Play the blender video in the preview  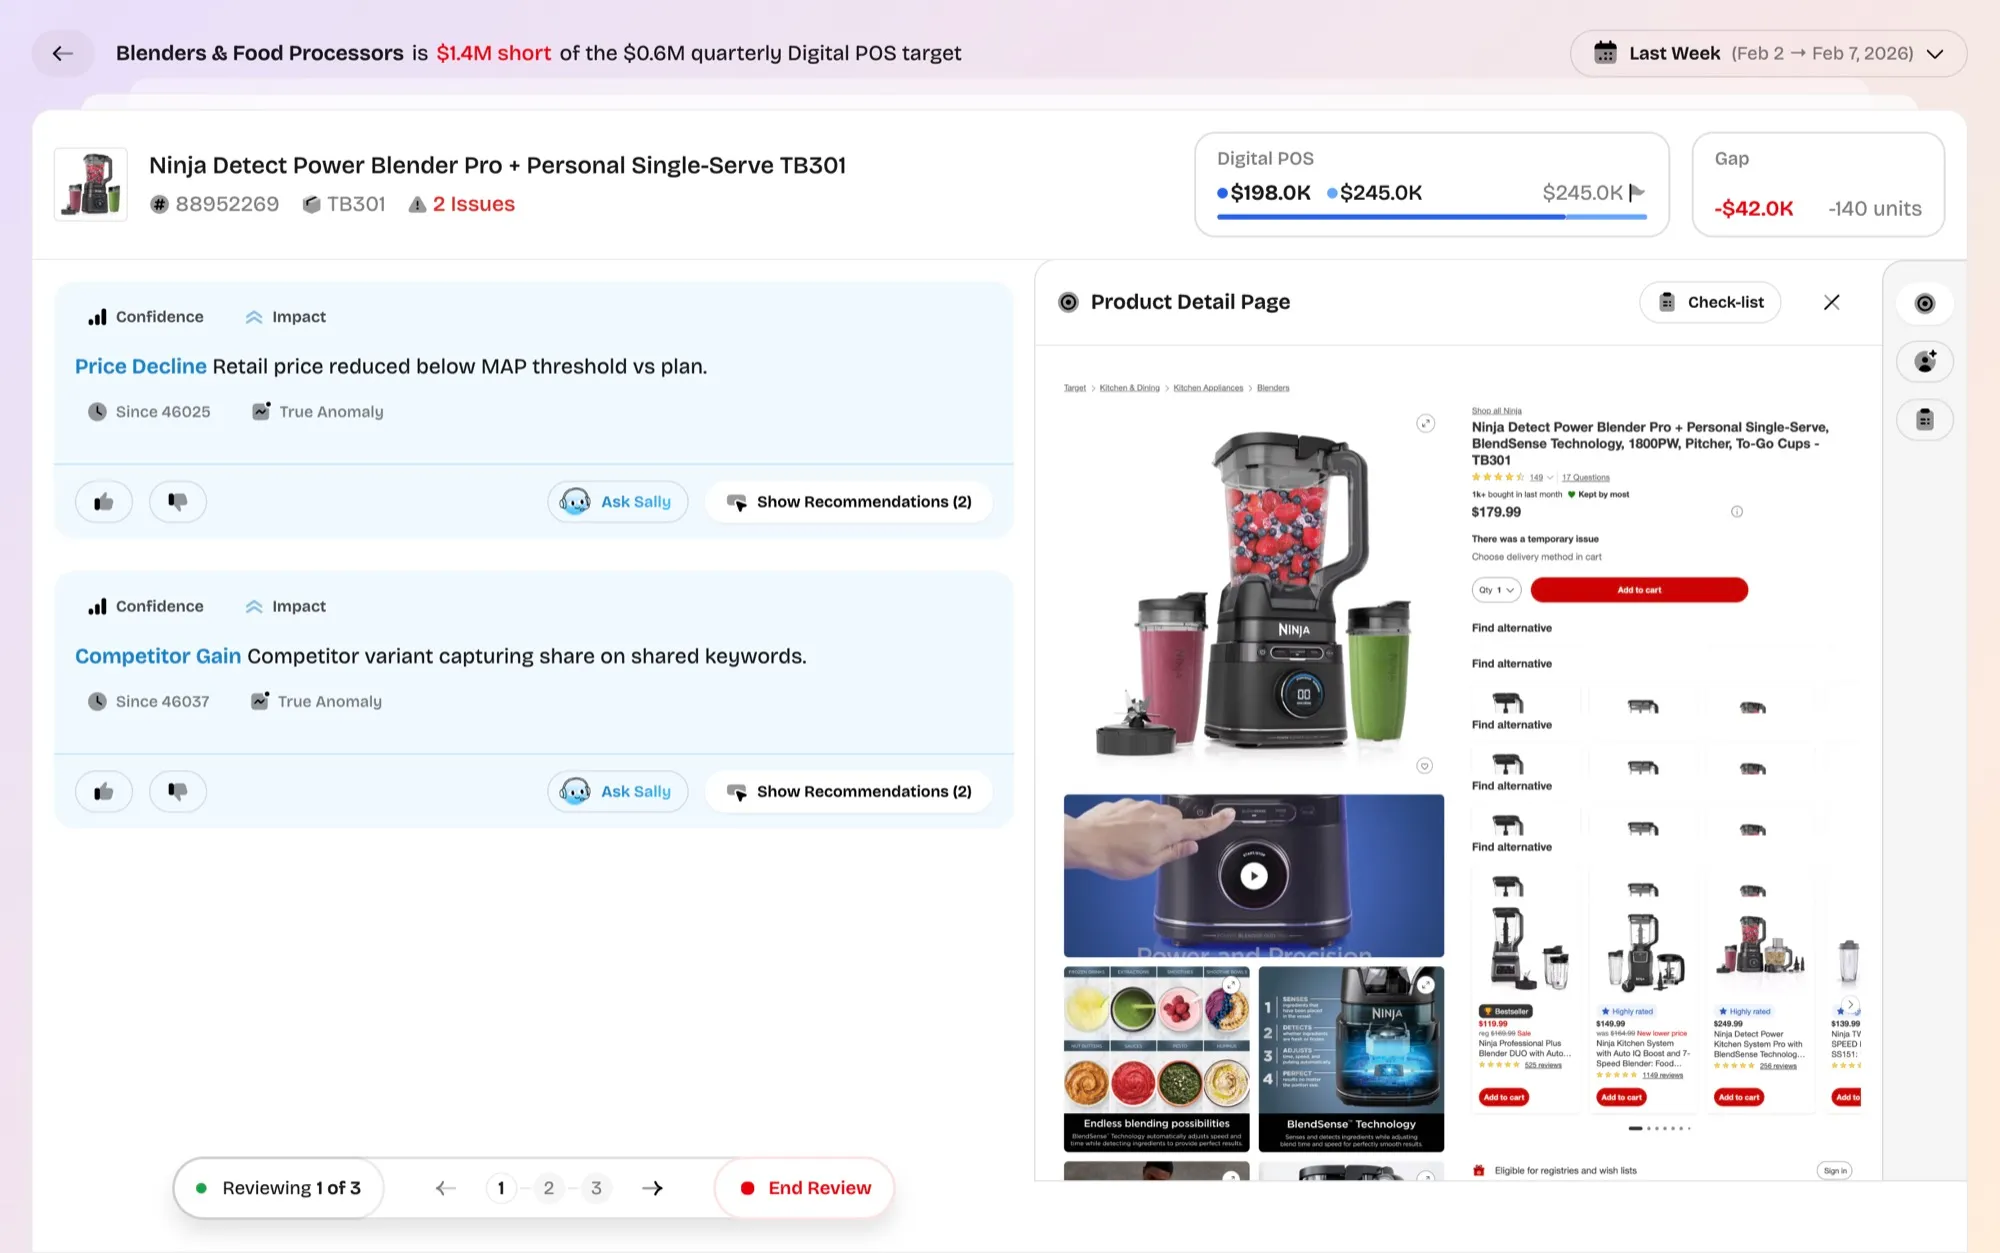coord(1254,876)
